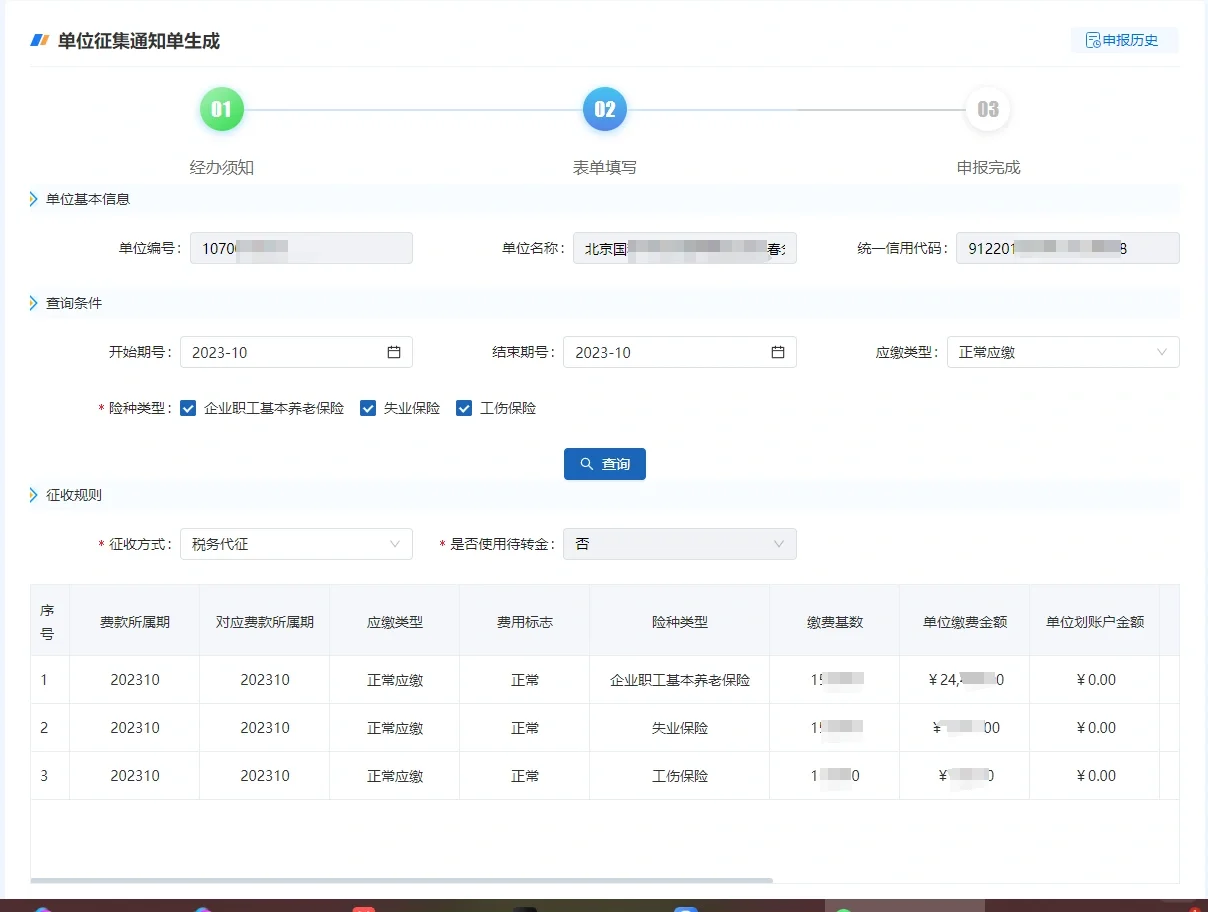Click the 03 申报完成 step circle
Screen dimensions: 1208x912
[x=987, y=109]
